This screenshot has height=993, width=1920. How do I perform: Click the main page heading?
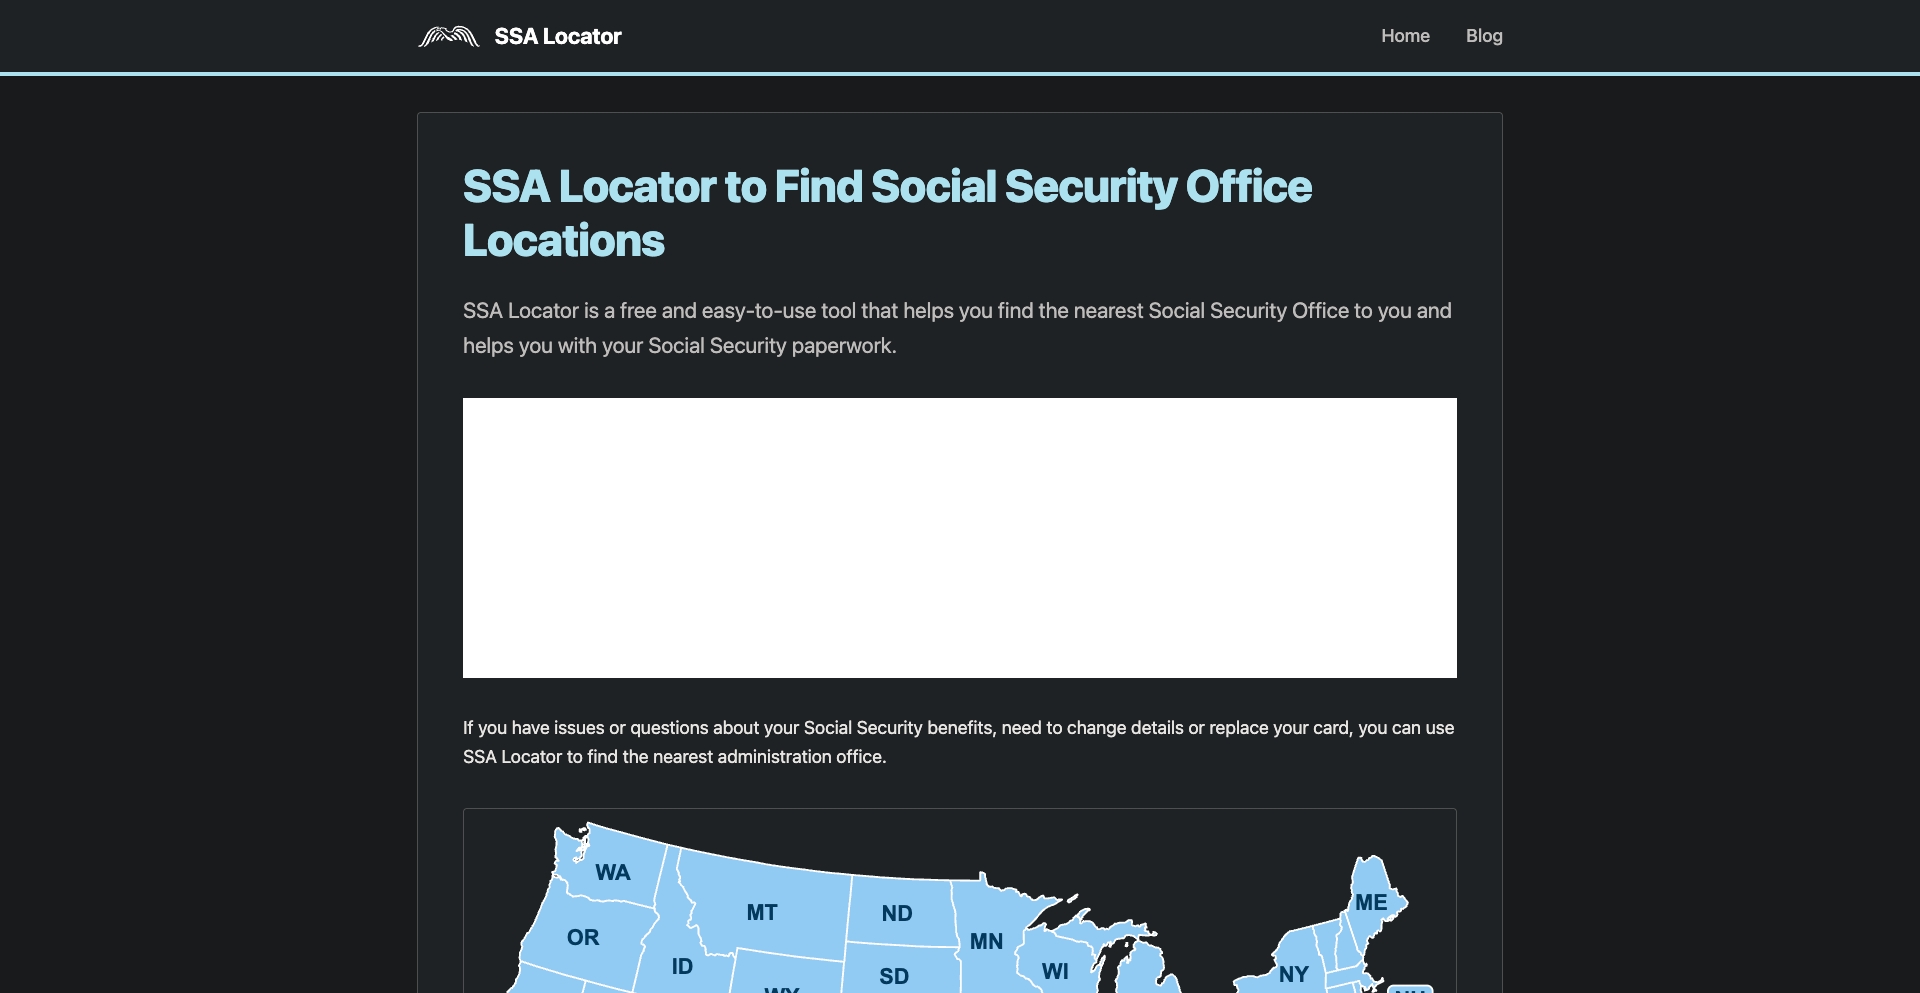click(887, 212)
